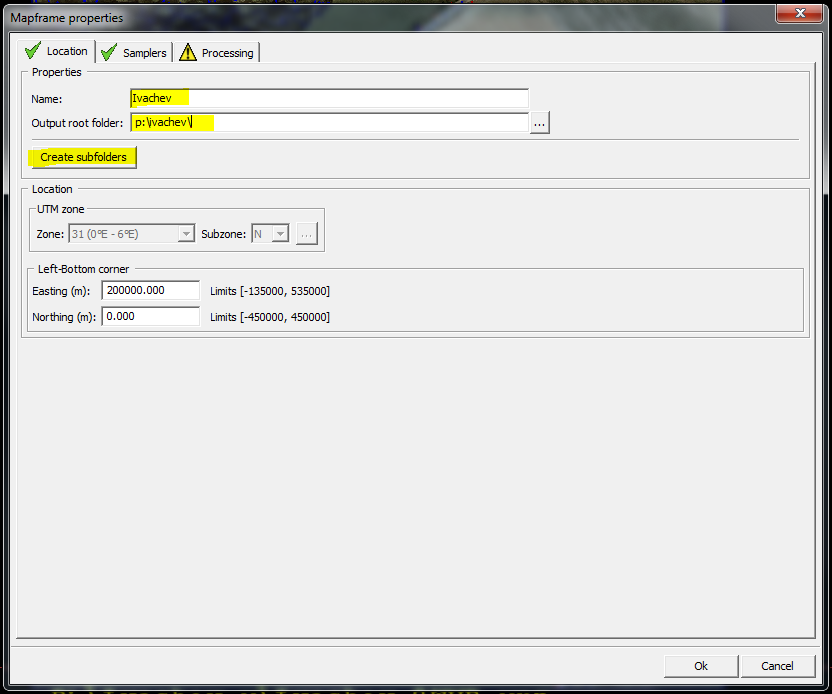
Task: Switch to the Samplers tab
Action: 145,52
